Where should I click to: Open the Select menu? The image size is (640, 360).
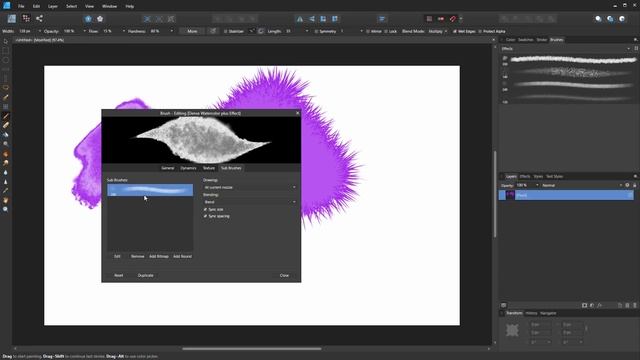coord(71,6)
